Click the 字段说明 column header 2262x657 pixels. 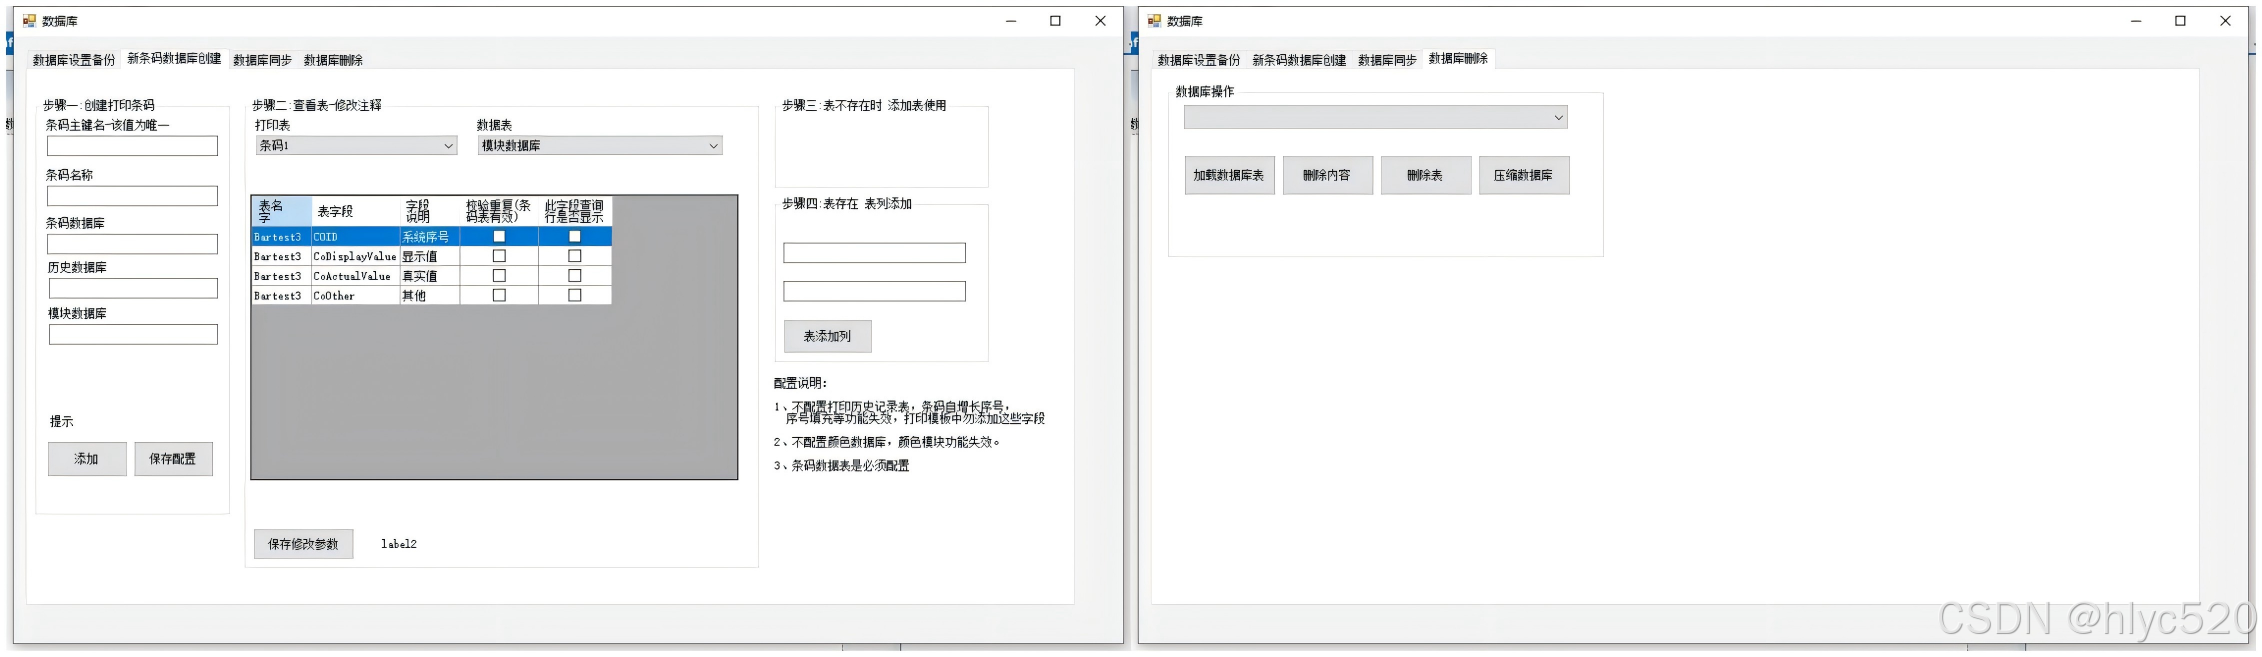[429, 211]
